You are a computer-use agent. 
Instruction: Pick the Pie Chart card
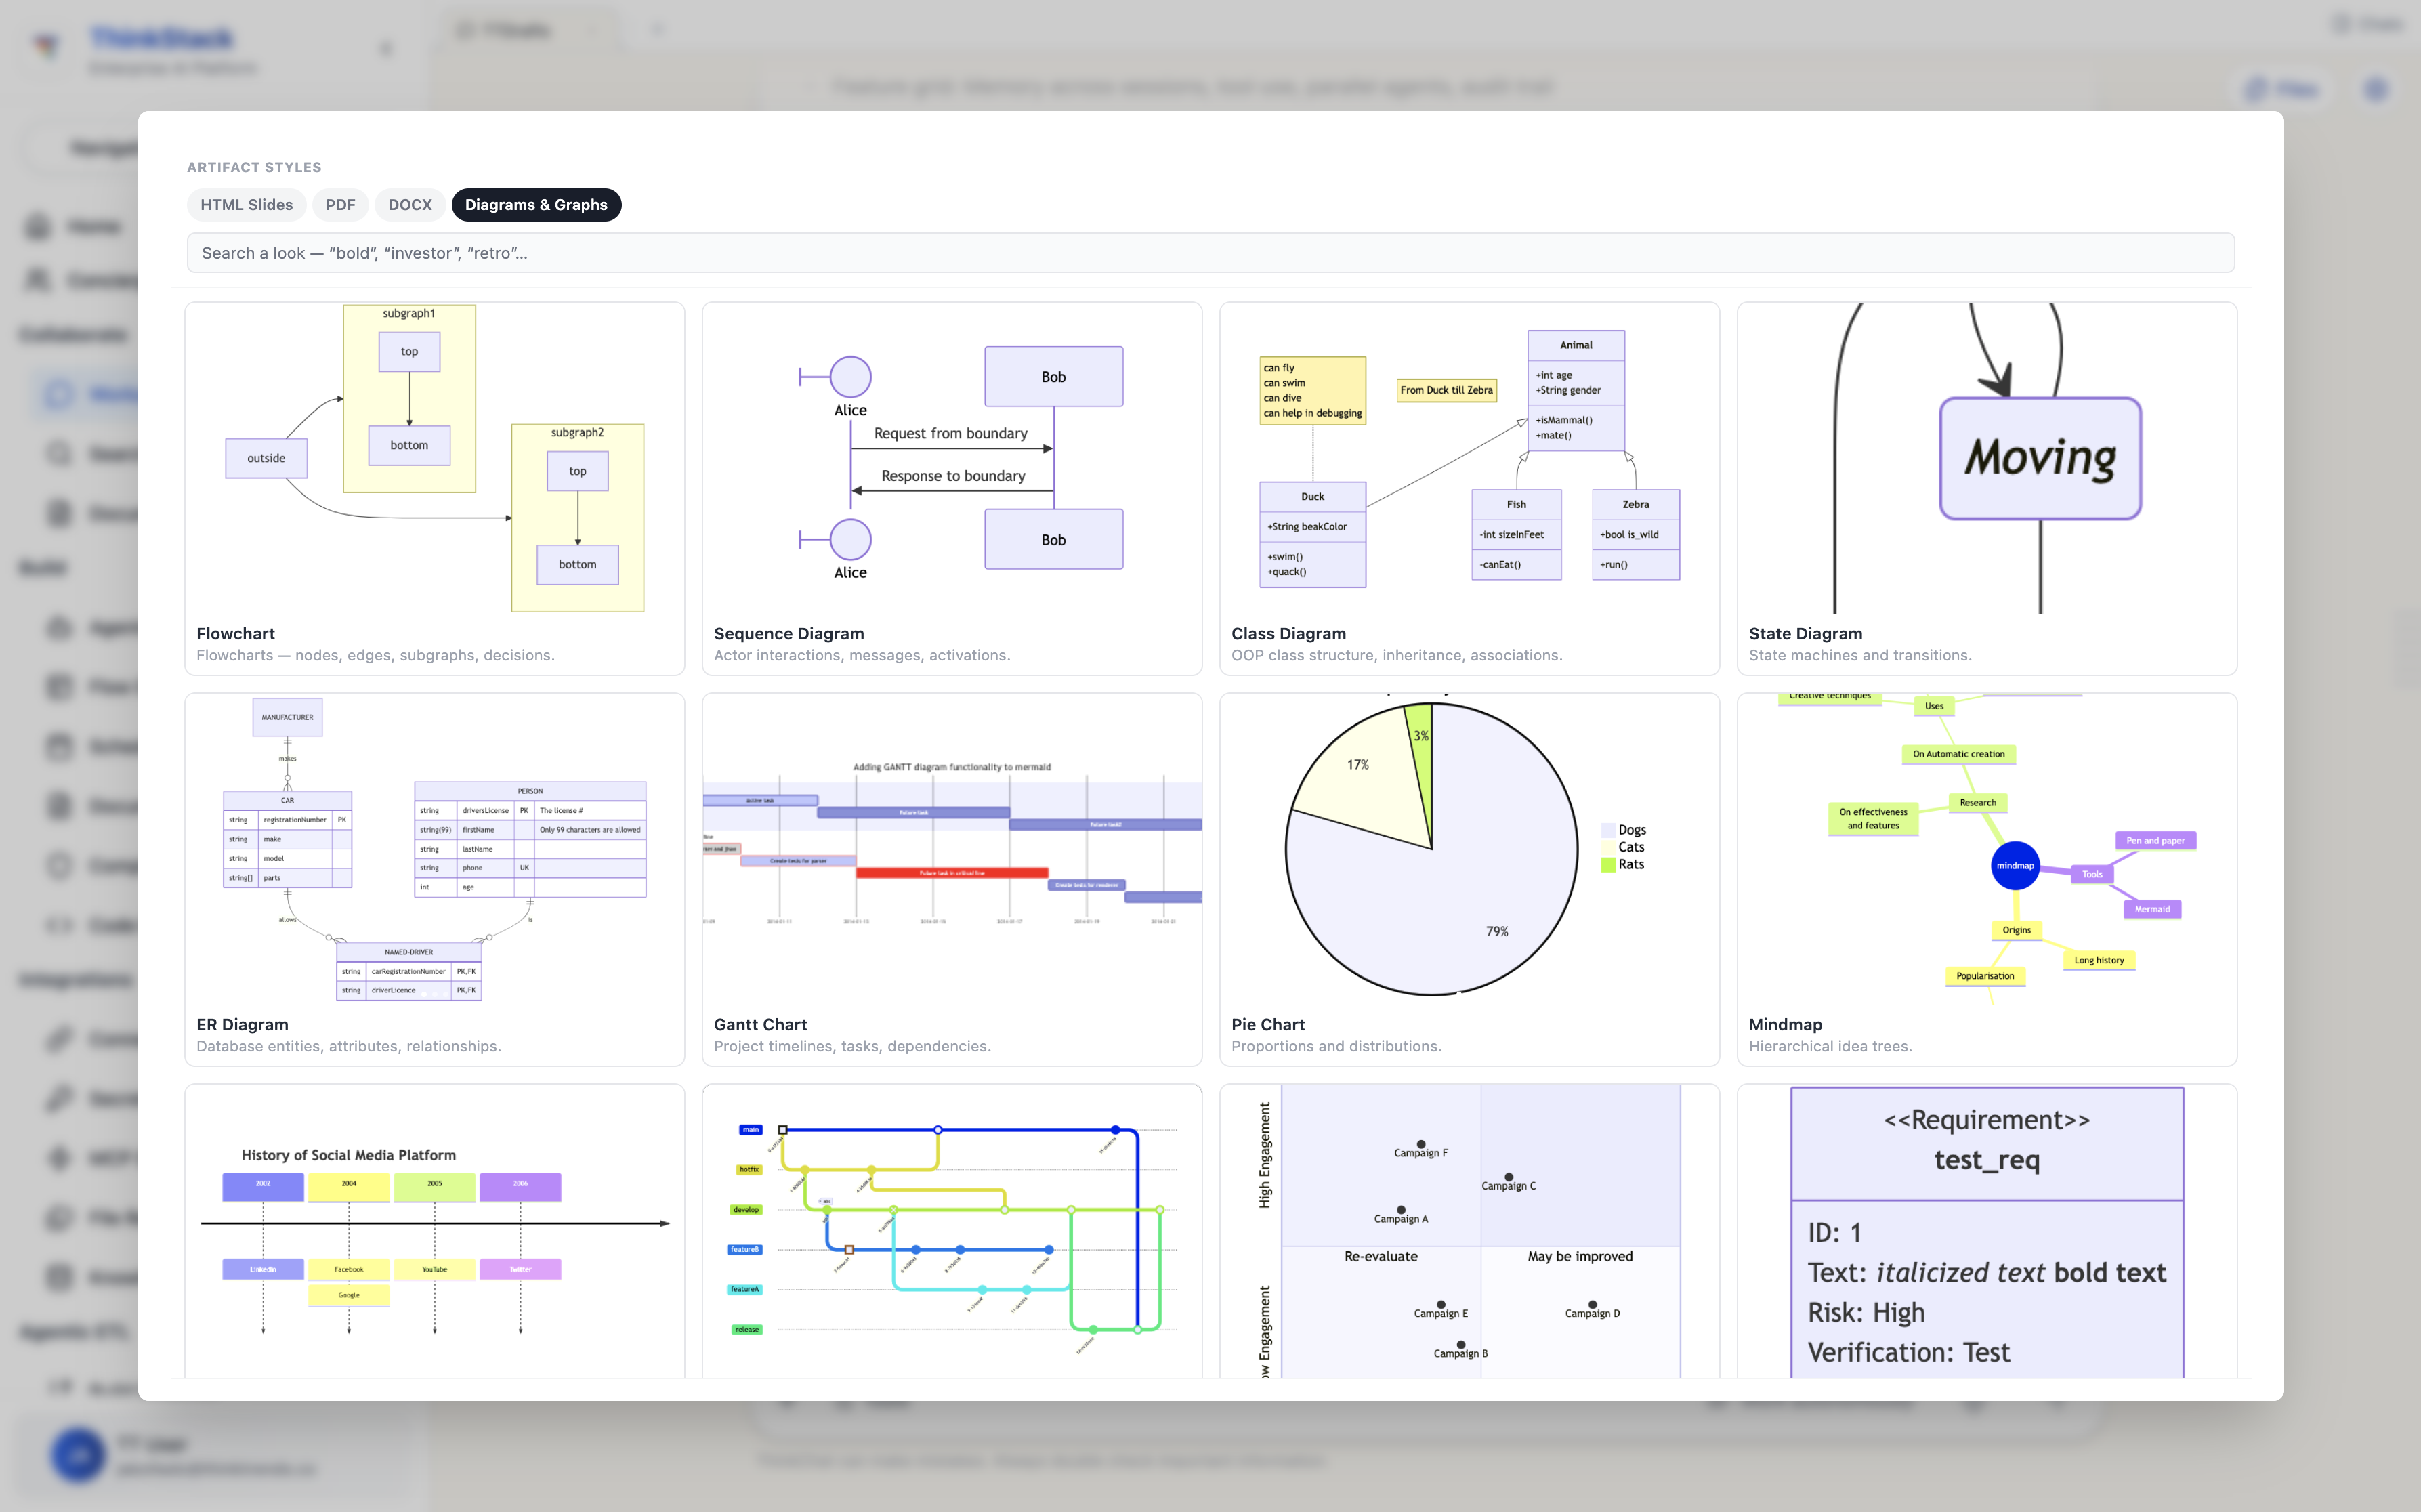coord(1469,880)
